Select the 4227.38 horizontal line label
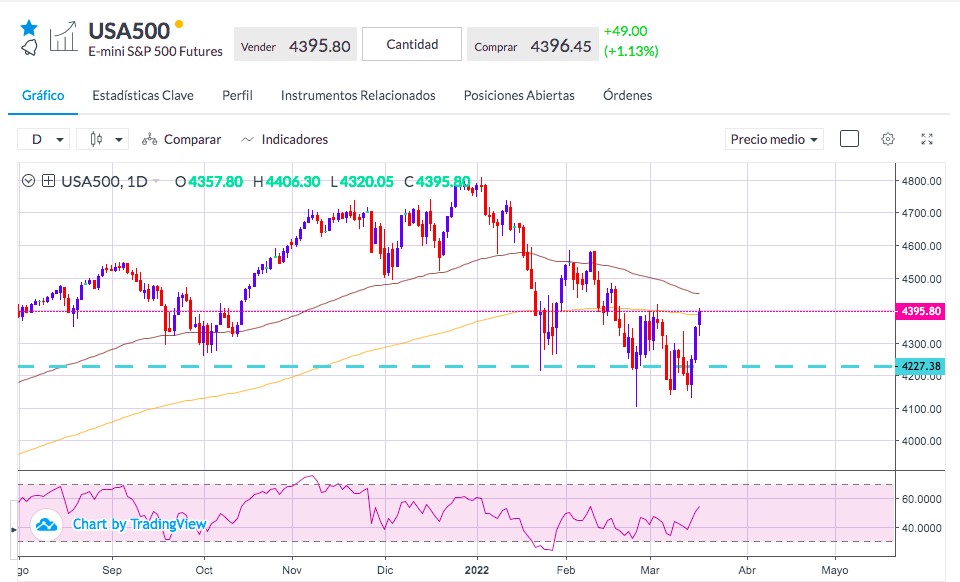Viewport: 960px width, 582px height. (921, 366)
